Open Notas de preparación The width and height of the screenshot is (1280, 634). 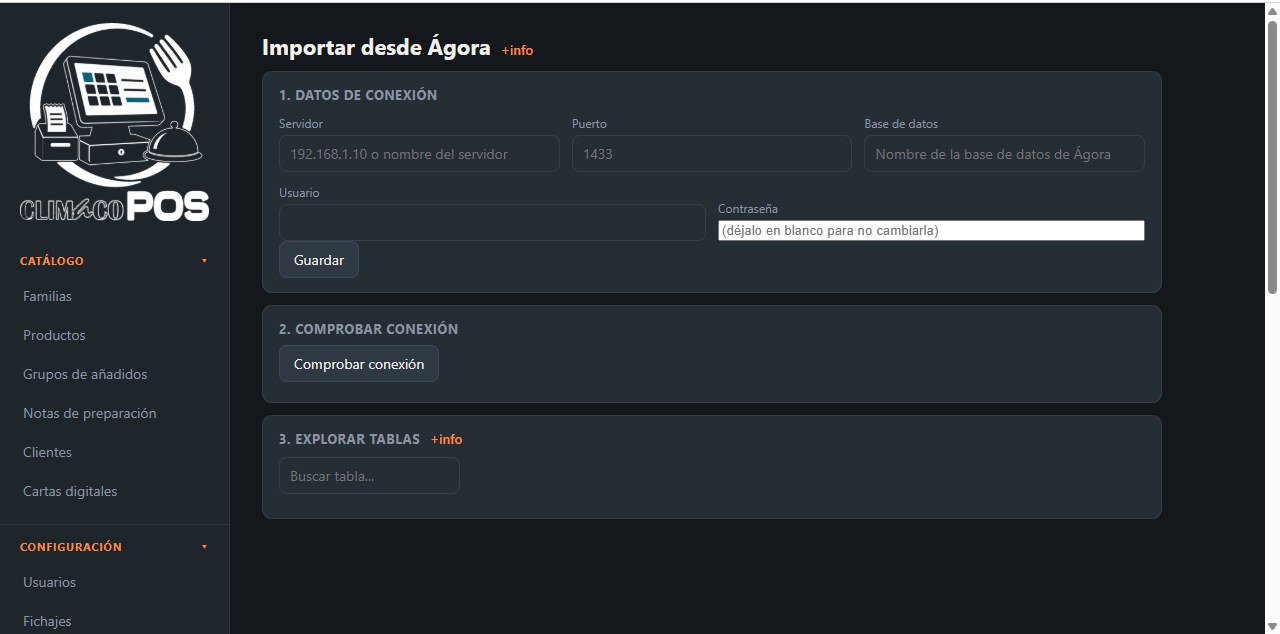[x=90, y=413]
